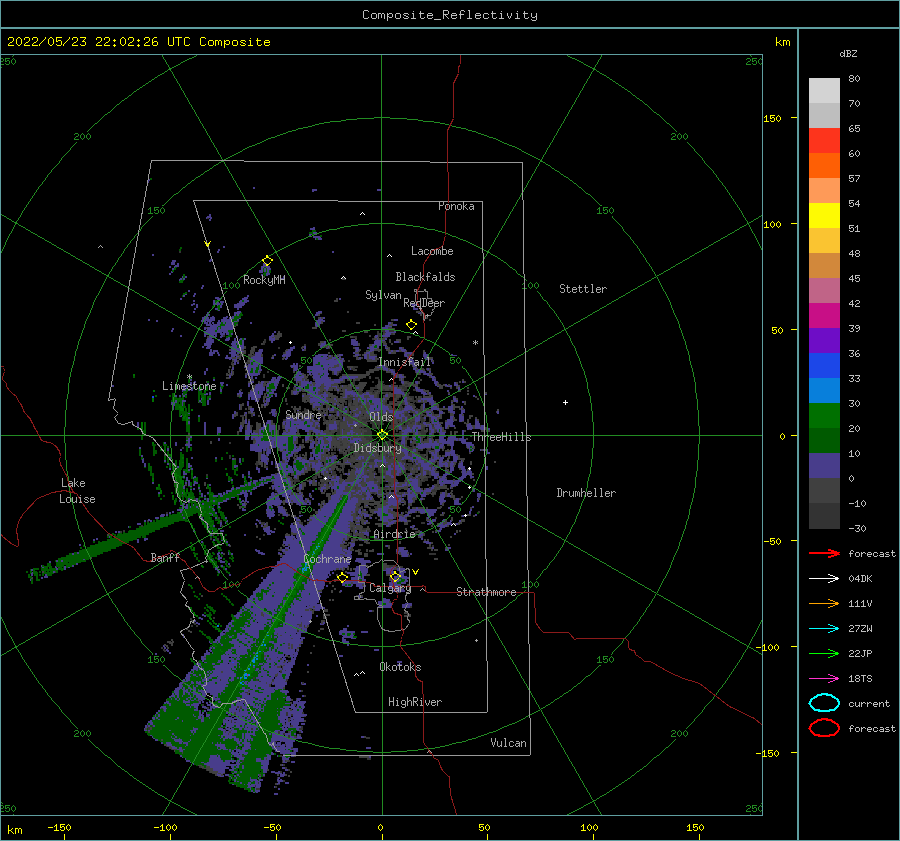Click the ThreeHills town label

point(501,437)
